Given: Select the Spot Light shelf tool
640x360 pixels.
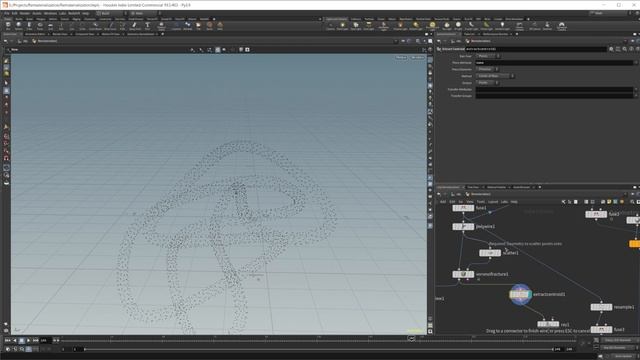Looking at the screenshot, I should pyautogui.click(x=356, y=26).
